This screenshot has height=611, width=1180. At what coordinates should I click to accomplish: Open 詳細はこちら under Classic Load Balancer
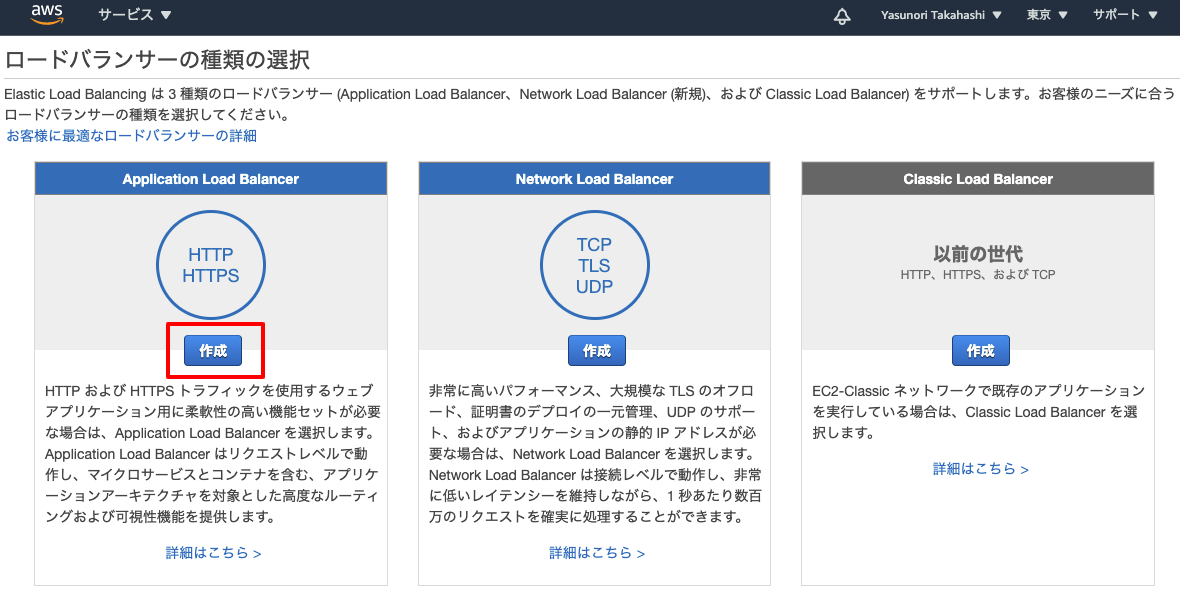(981, 469)
